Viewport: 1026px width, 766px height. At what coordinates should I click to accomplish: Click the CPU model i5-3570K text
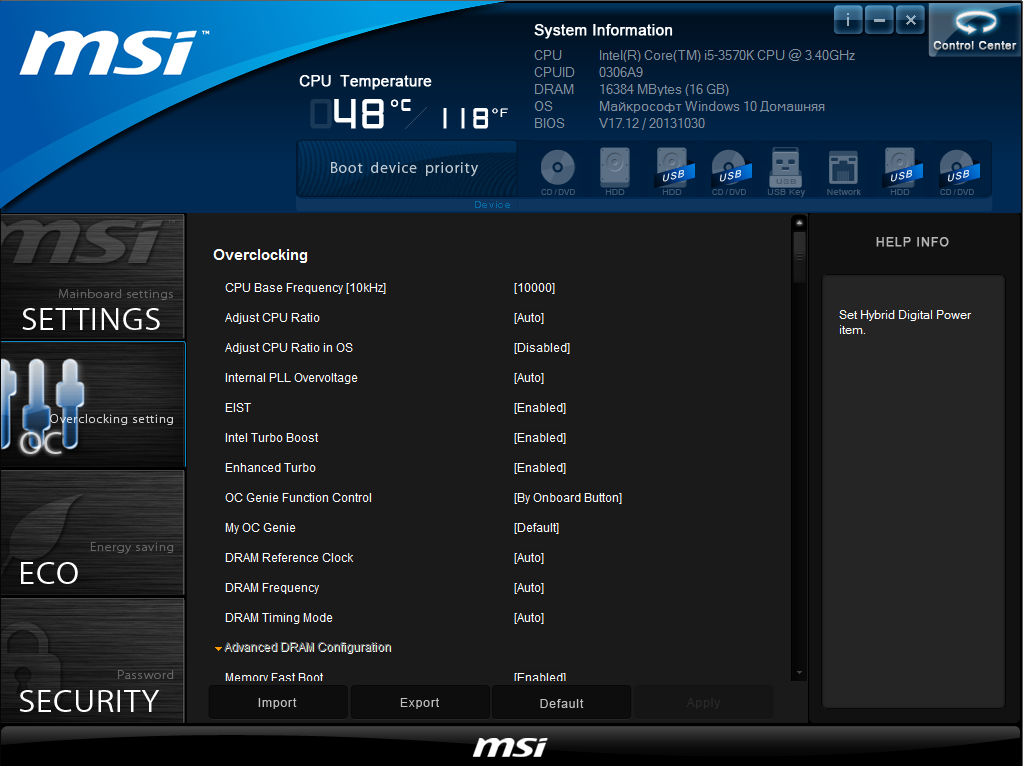point(727,56)
